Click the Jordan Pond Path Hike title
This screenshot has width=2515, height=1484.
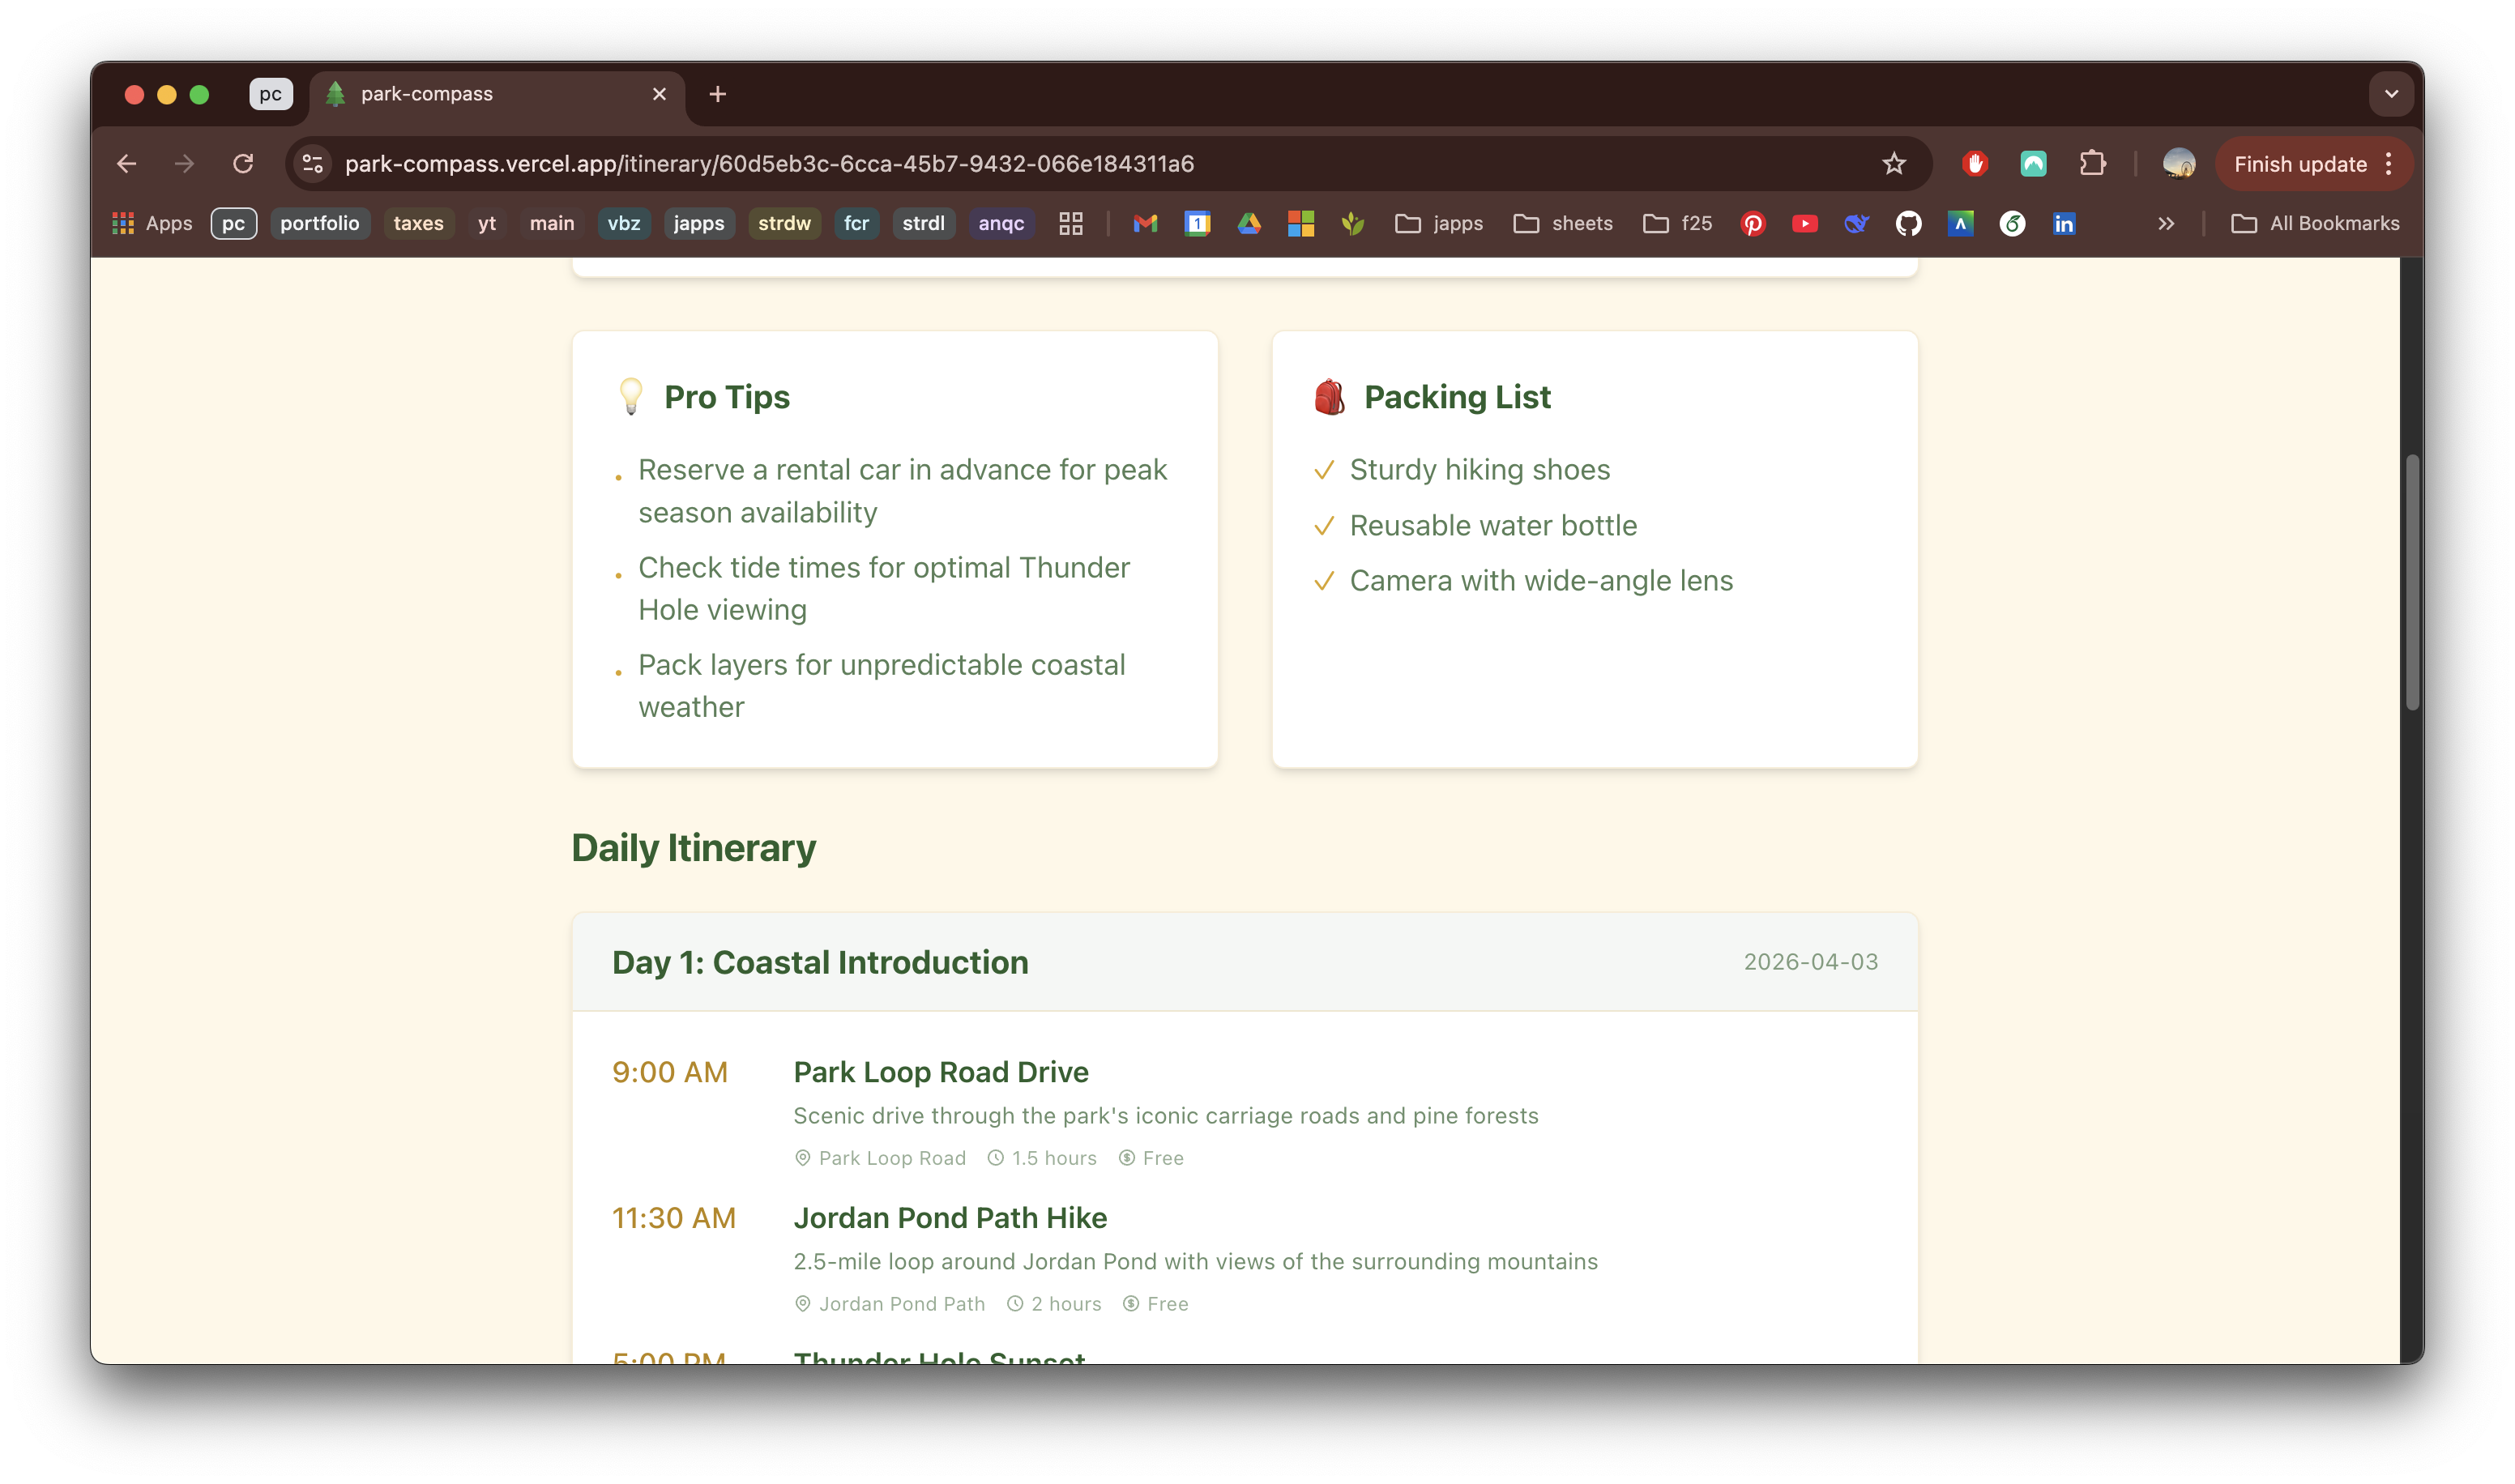click(950, 1218)
